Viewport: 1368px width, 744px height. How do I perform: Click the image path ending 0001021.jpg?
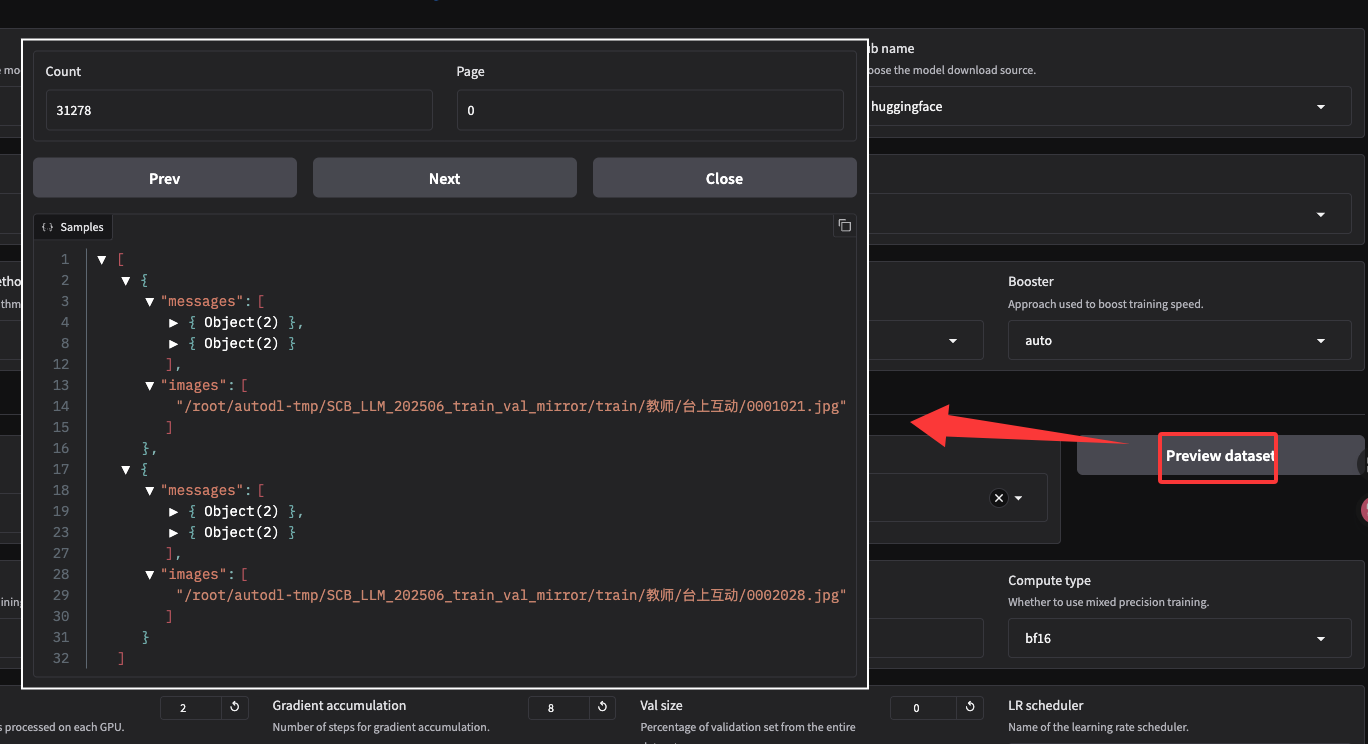tap(511, 406)
